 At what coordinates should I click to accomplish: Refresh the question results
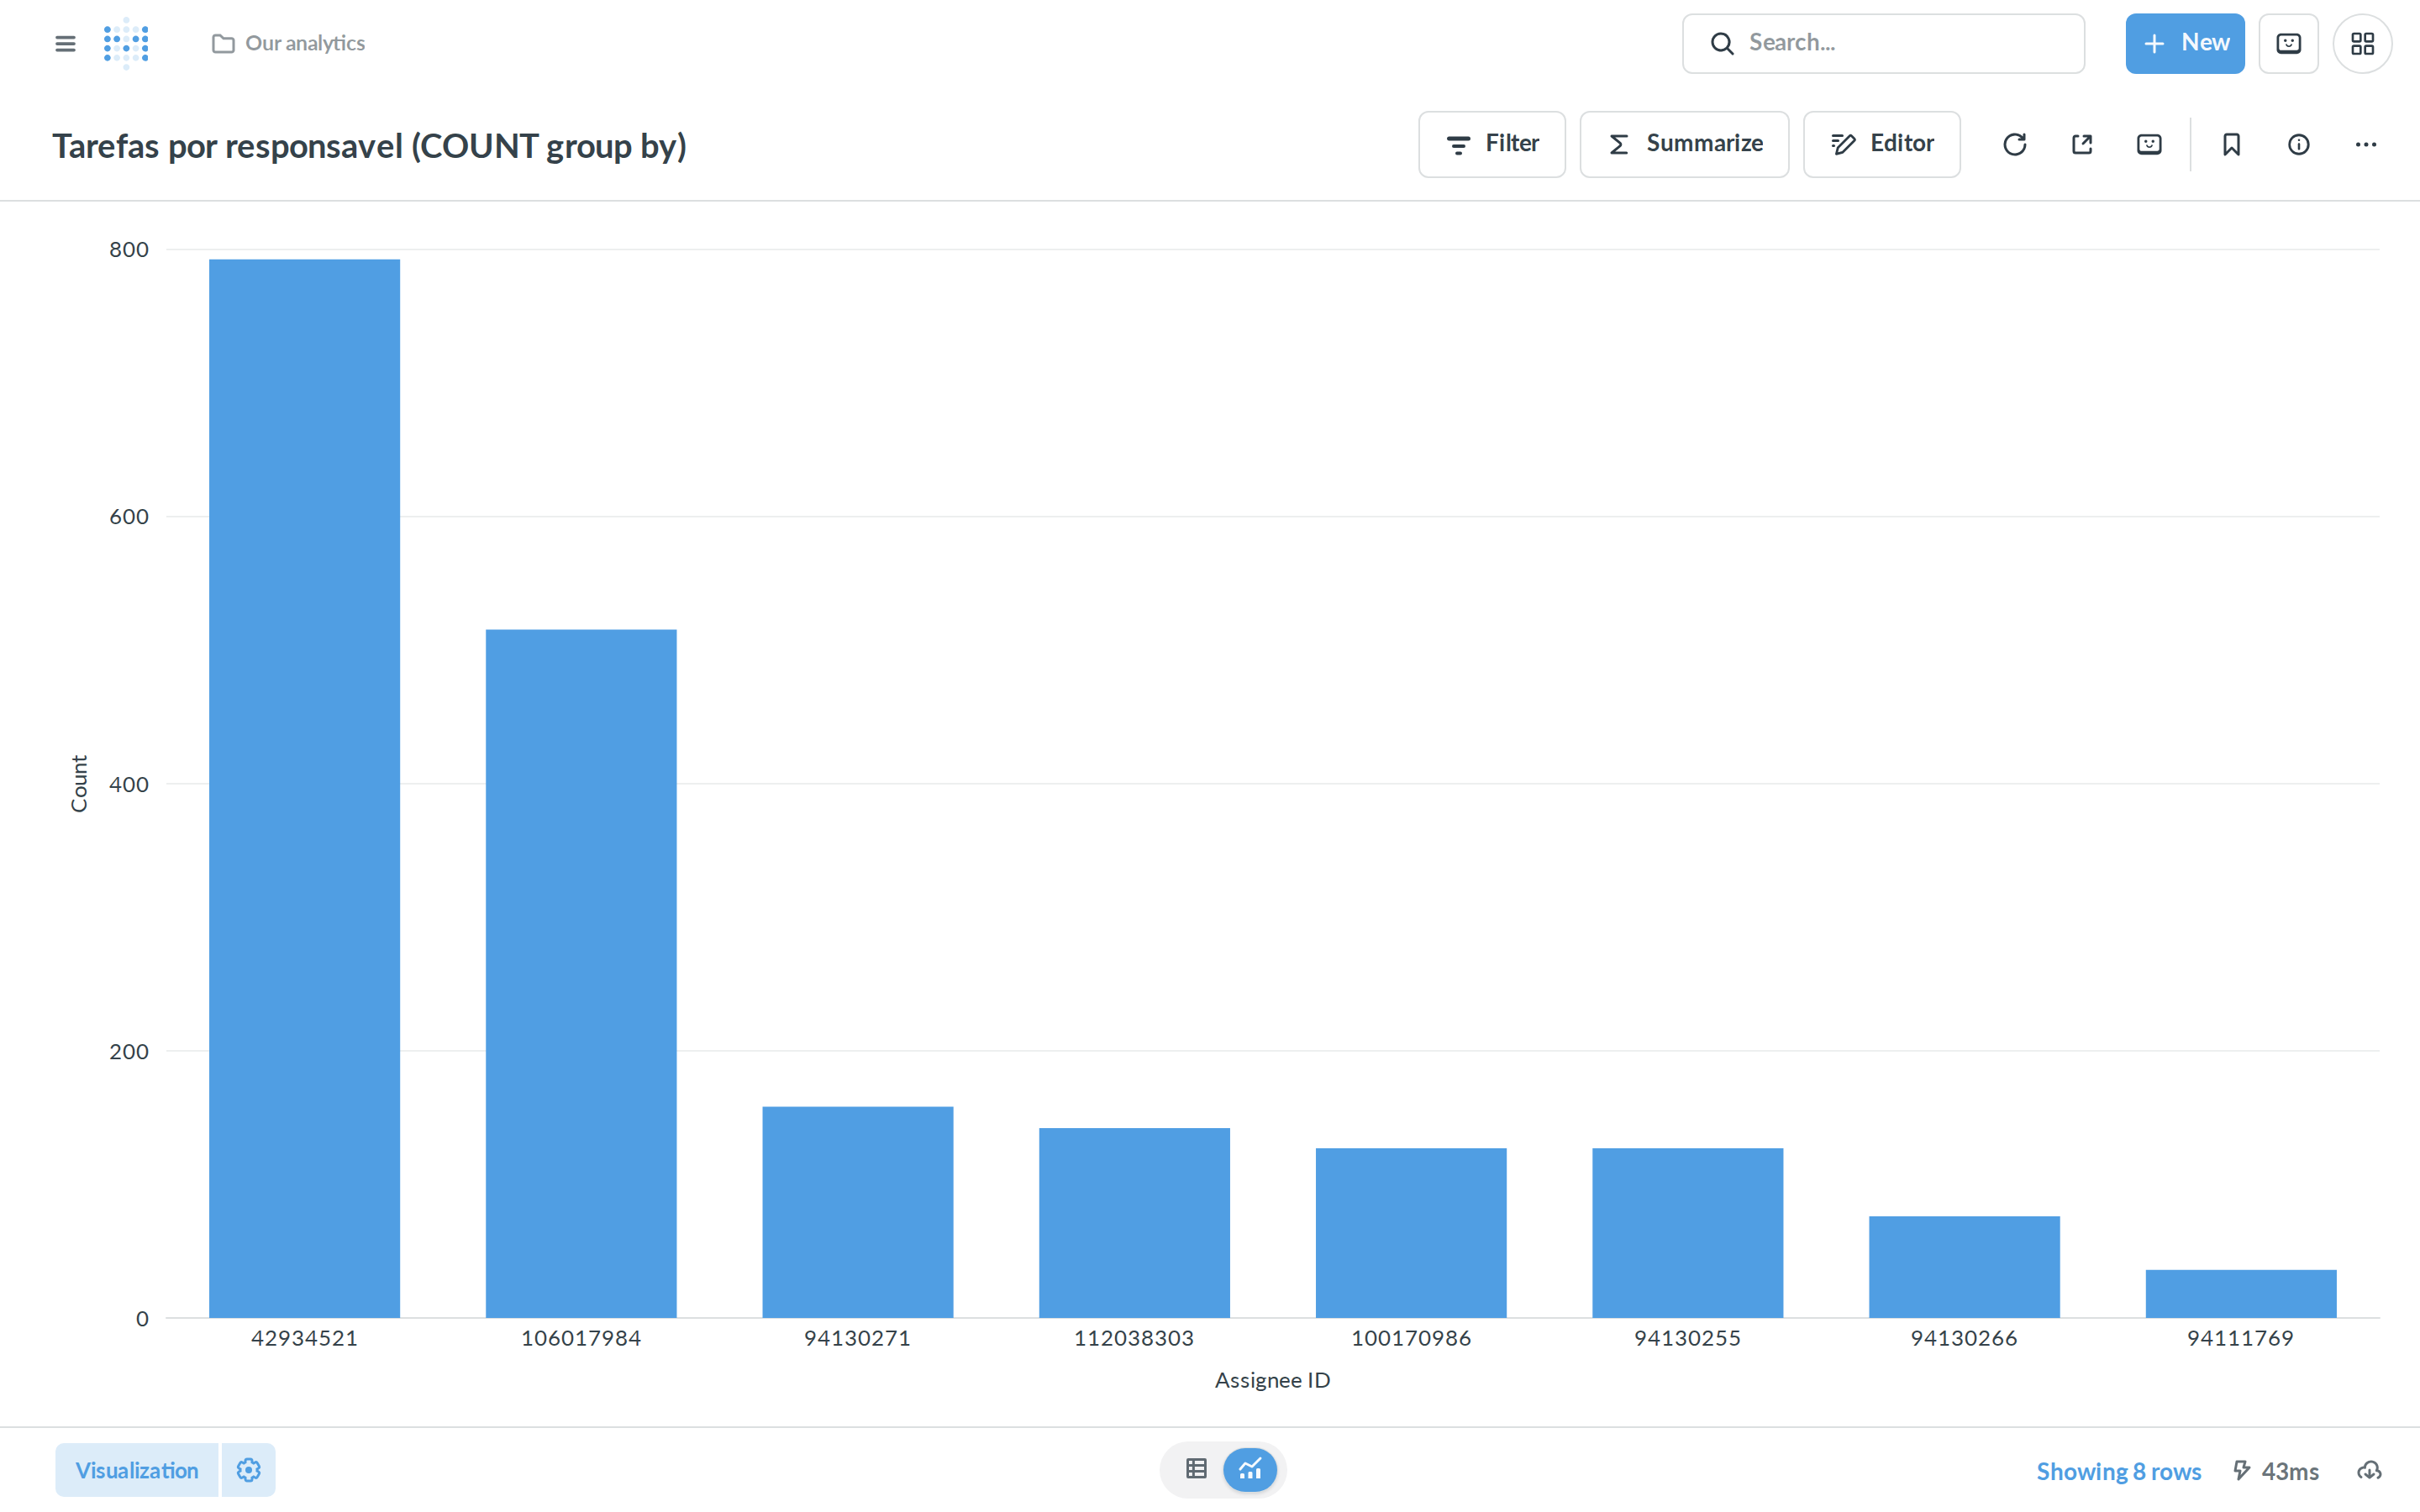[x=2014, y=144]
